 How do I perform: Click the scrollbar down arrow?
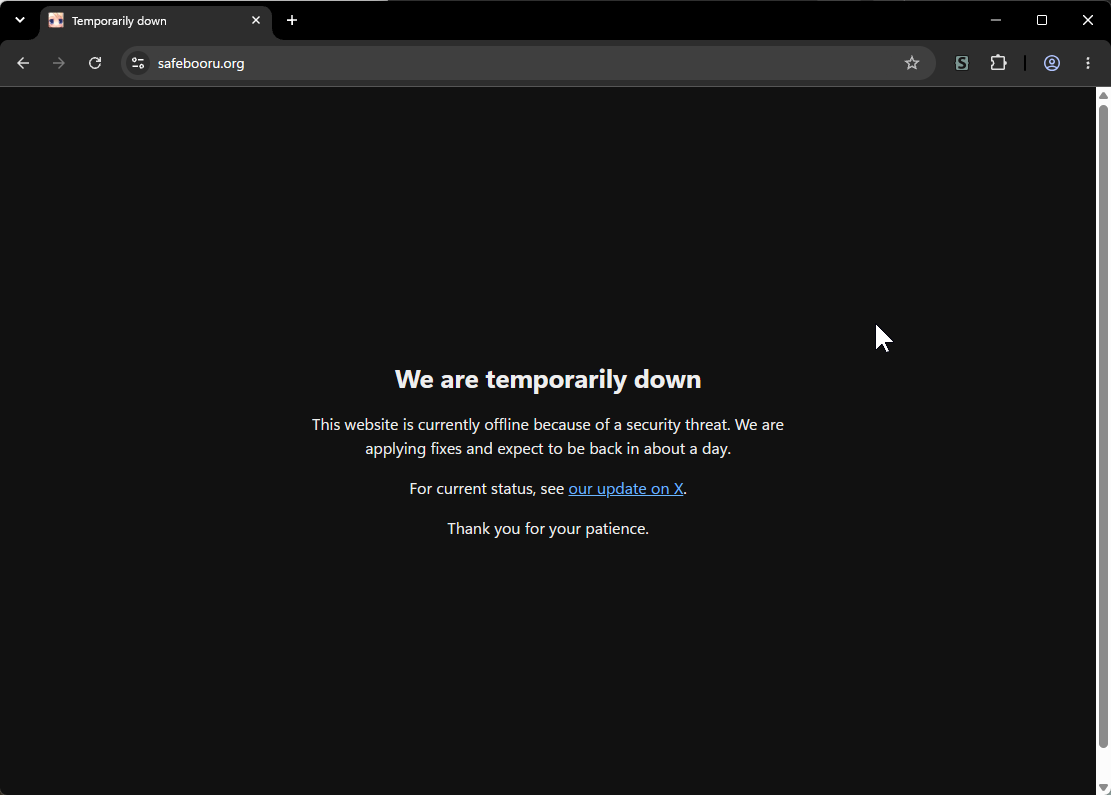[1103, 787]
